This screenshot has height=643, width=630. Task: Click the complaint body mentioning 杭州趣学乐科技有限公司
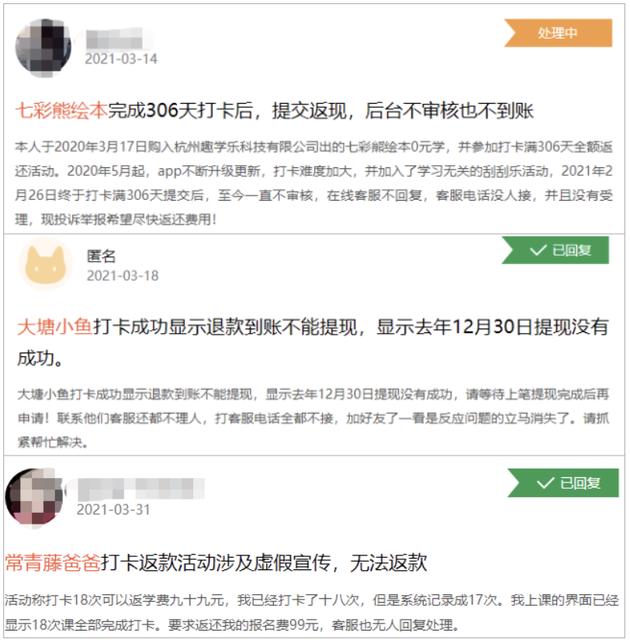(314, 183)
